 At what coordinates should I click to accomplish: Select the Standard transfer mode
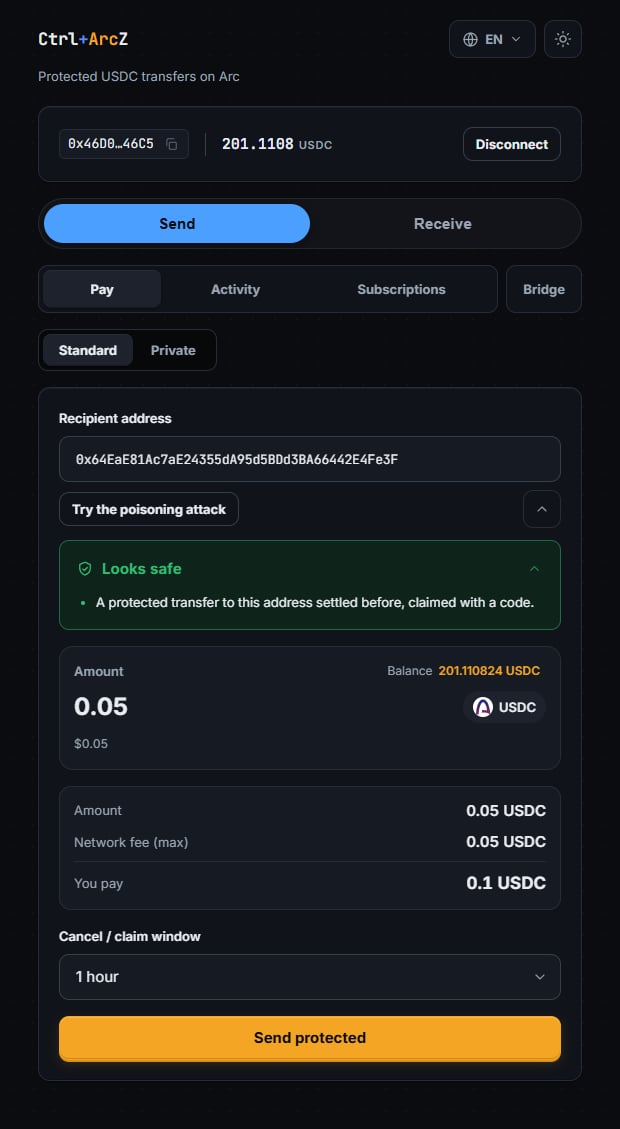coord(88,350)
